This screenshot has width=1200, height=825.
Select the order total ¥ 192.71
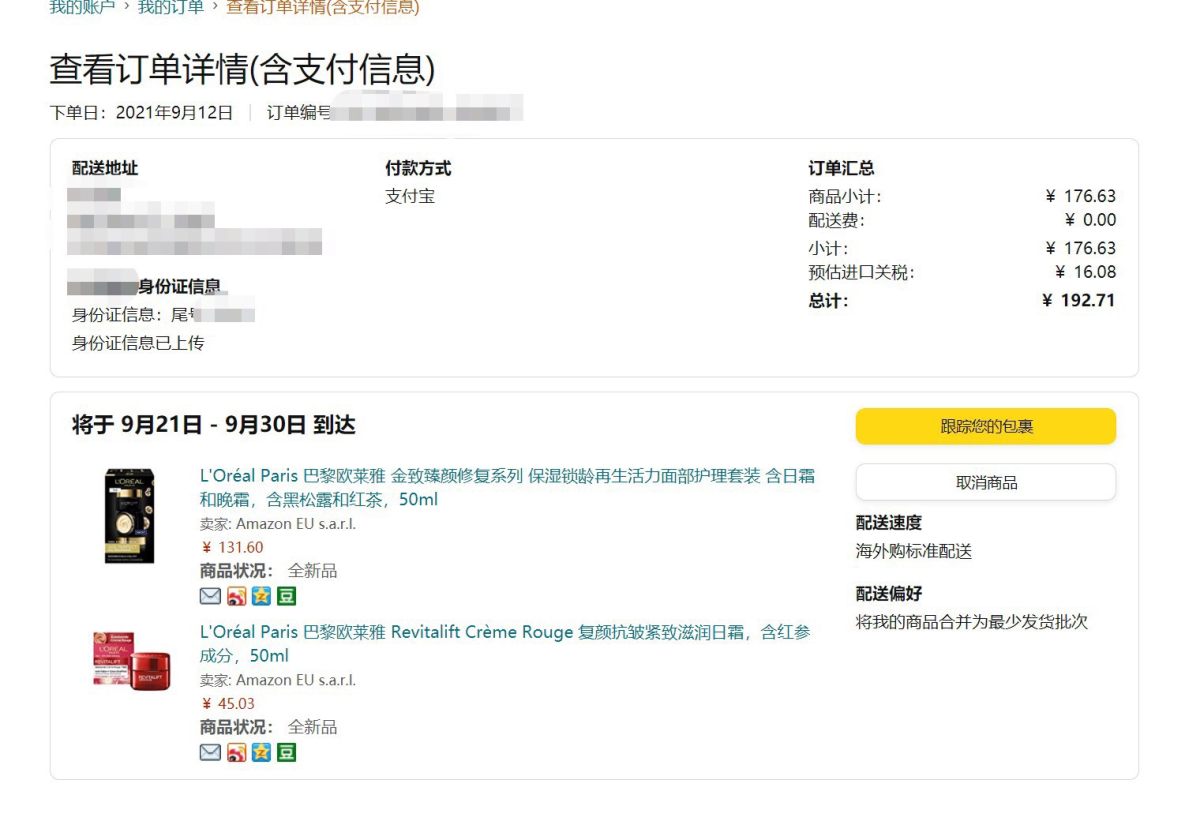[x=1078, y=300]
